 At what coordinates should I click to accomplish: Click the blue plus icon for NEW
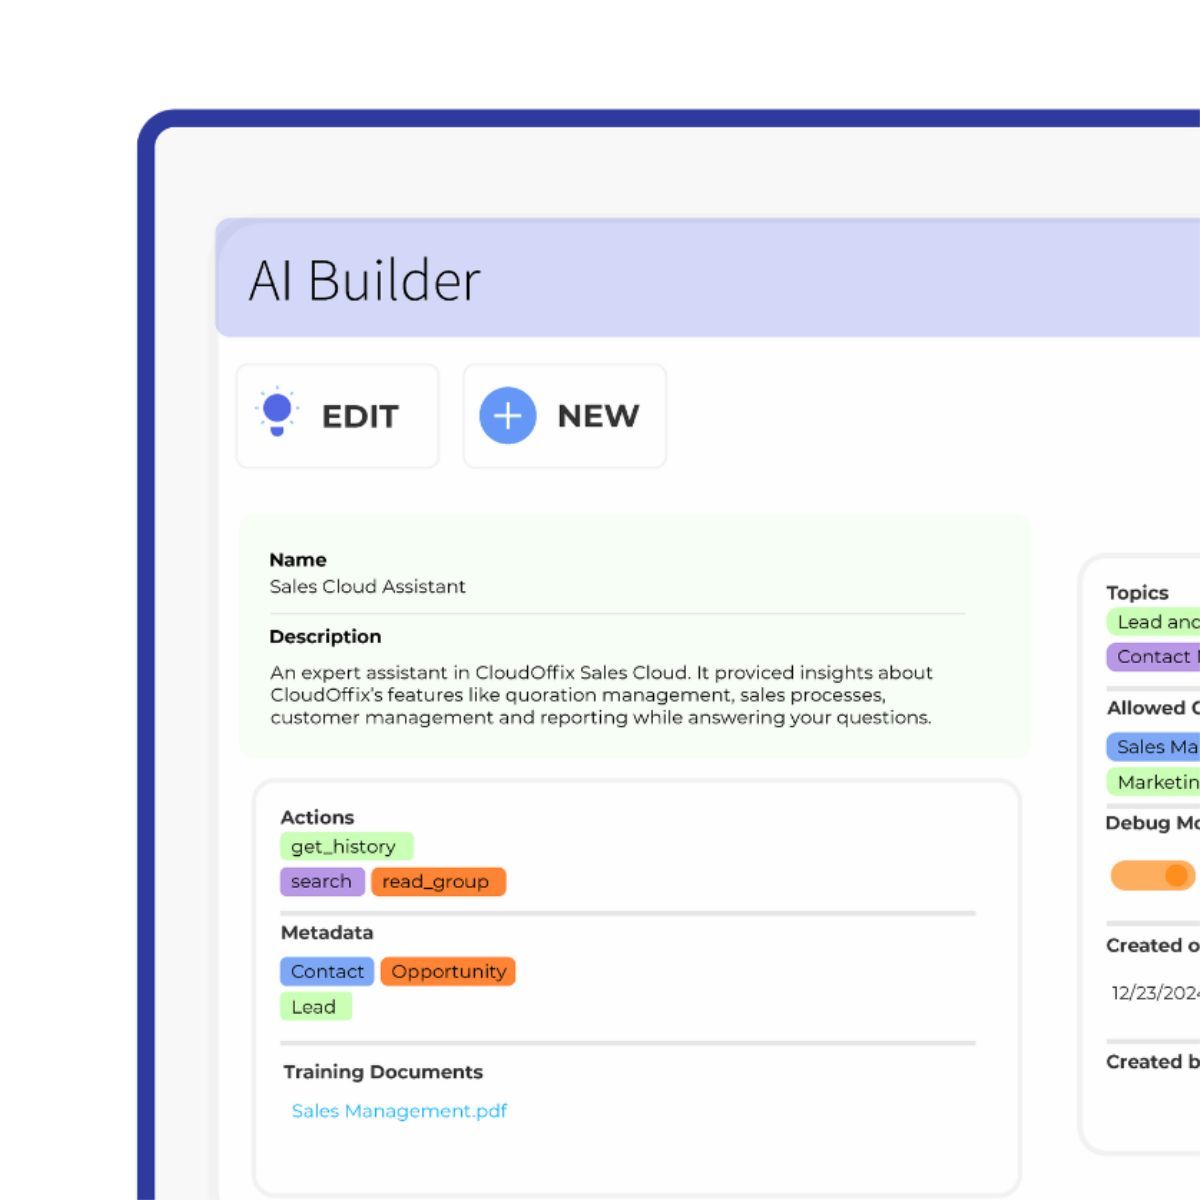click(x=508, y=416)
